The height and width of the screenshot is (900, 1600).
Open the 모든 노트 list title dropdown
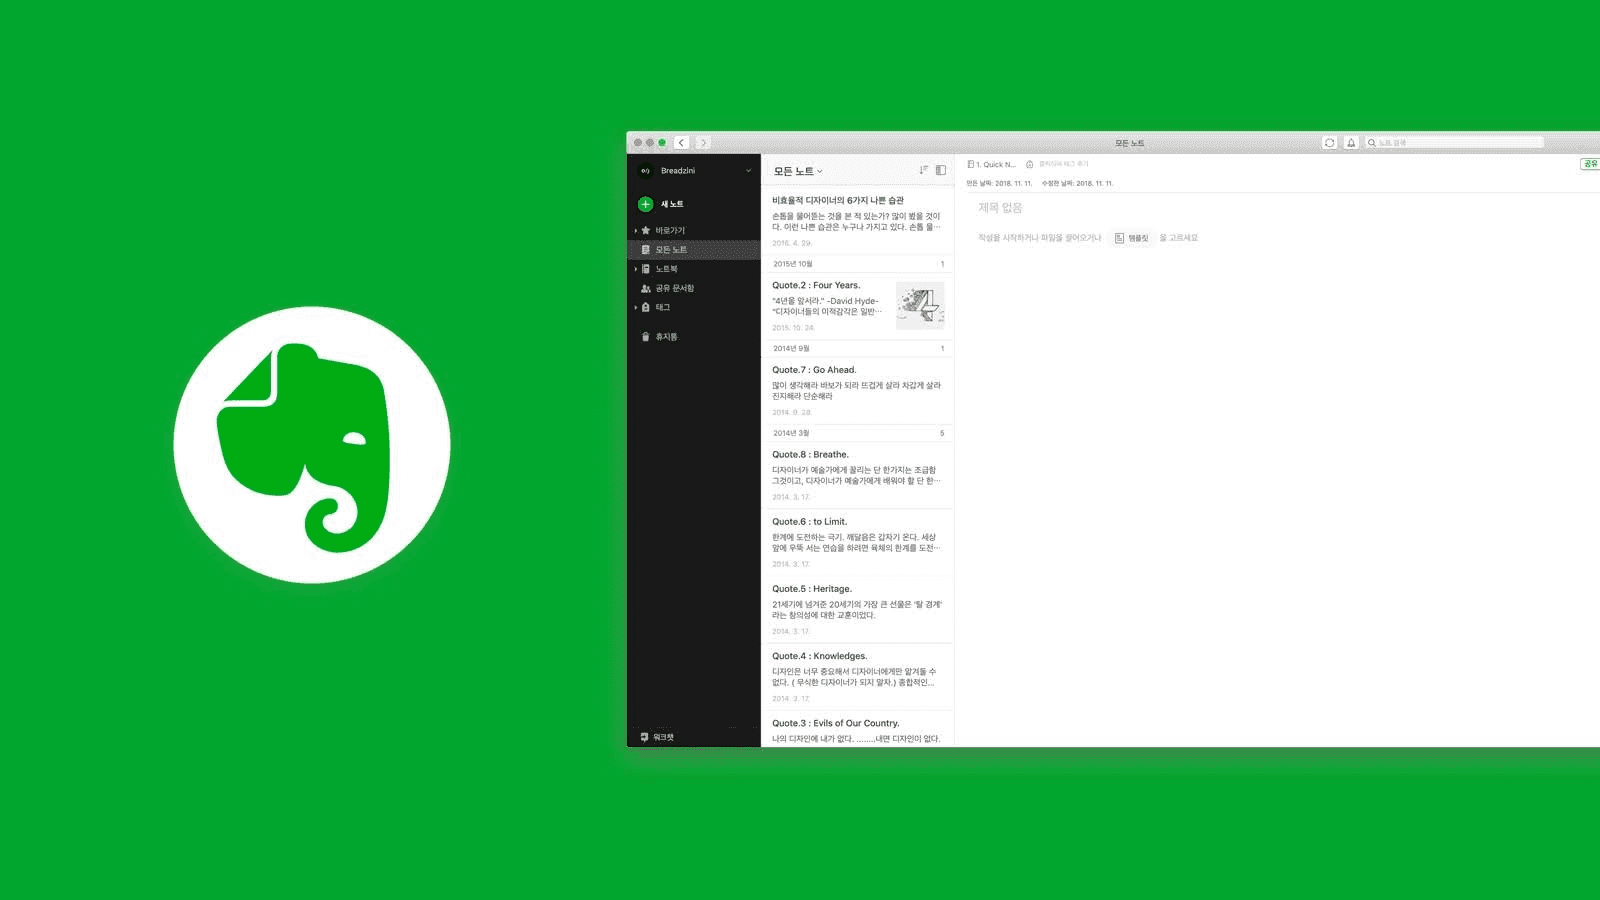(798, 171)
